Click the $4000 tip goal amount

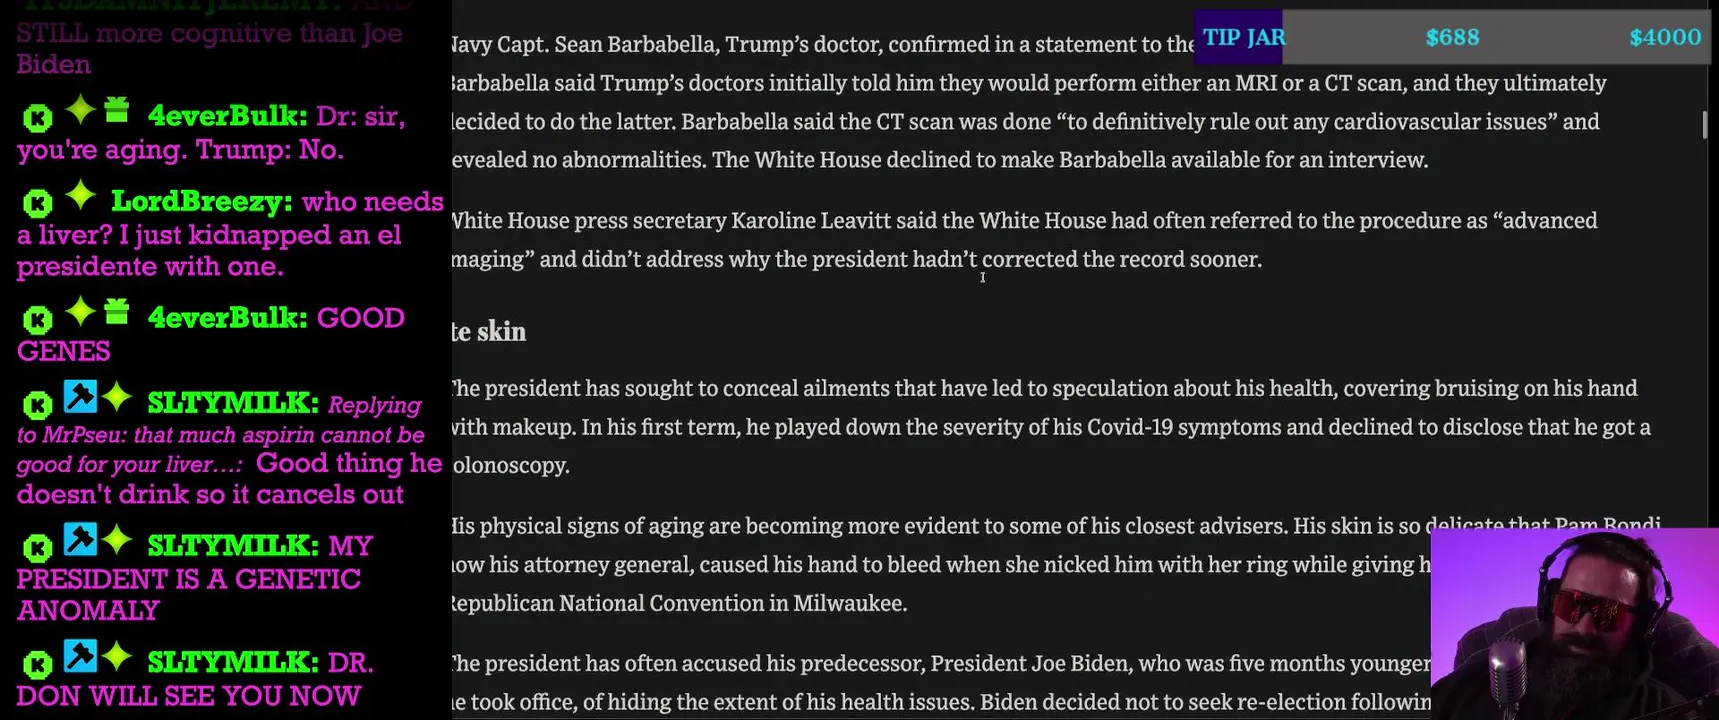click(x=1664, y=37)
